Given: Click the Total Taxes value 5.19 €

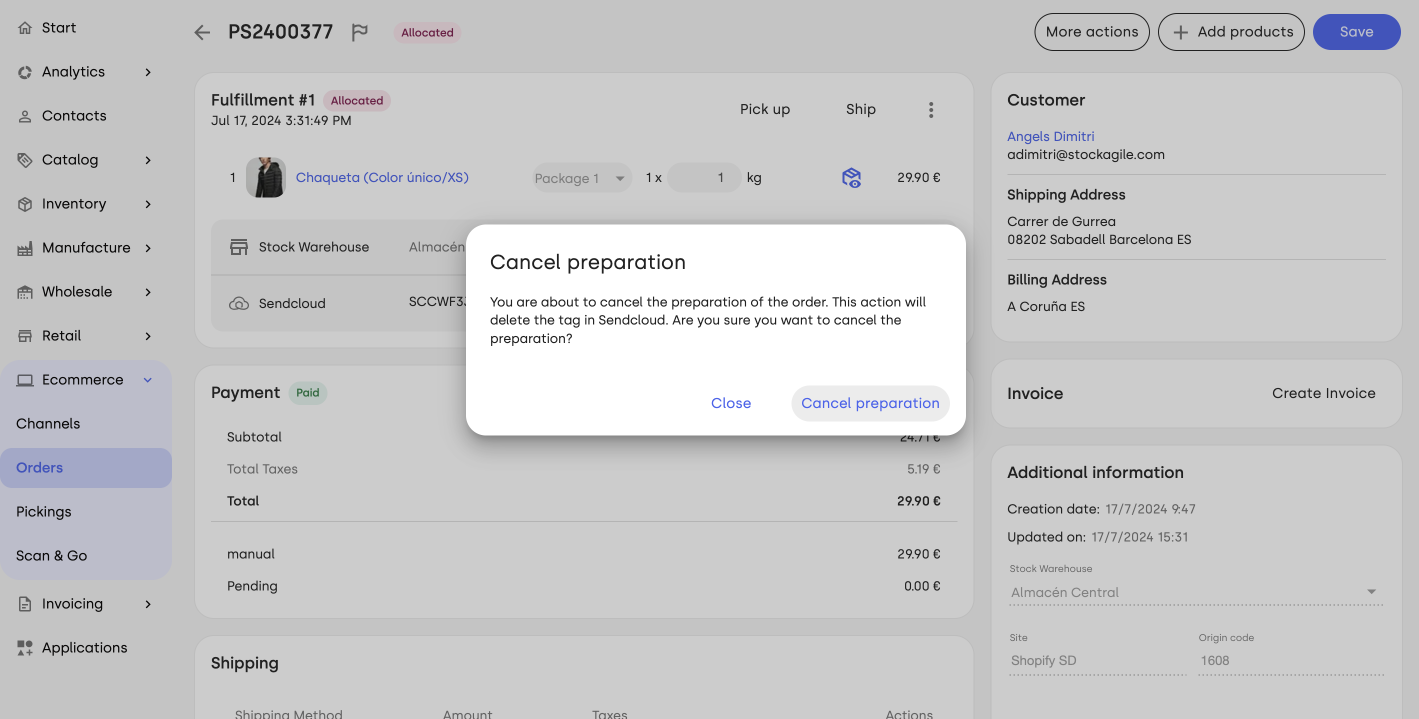Looking at the screenshot, I should (x=924, y=469).
